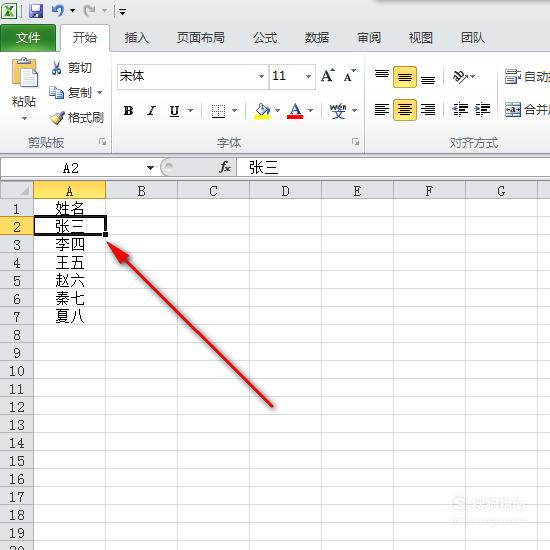Open the borders dropdown arrow
This screenshot has height=550, width=550.
235,110
